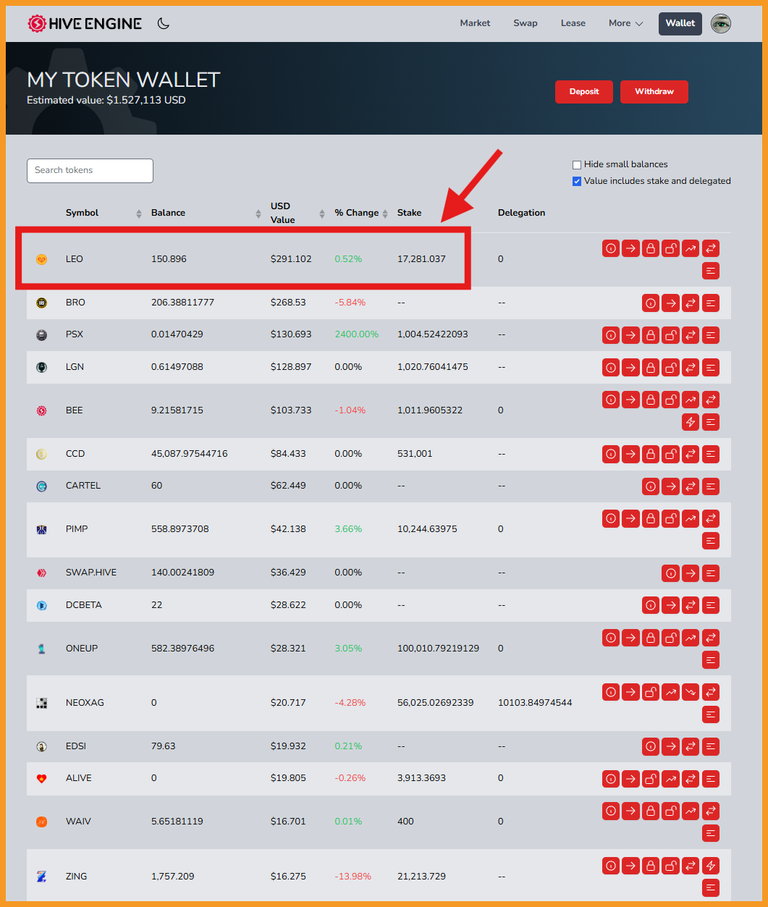Select CCD balance 45,087.97544716
The height and width of the screenshot is (907, 768).
(189, 454)
